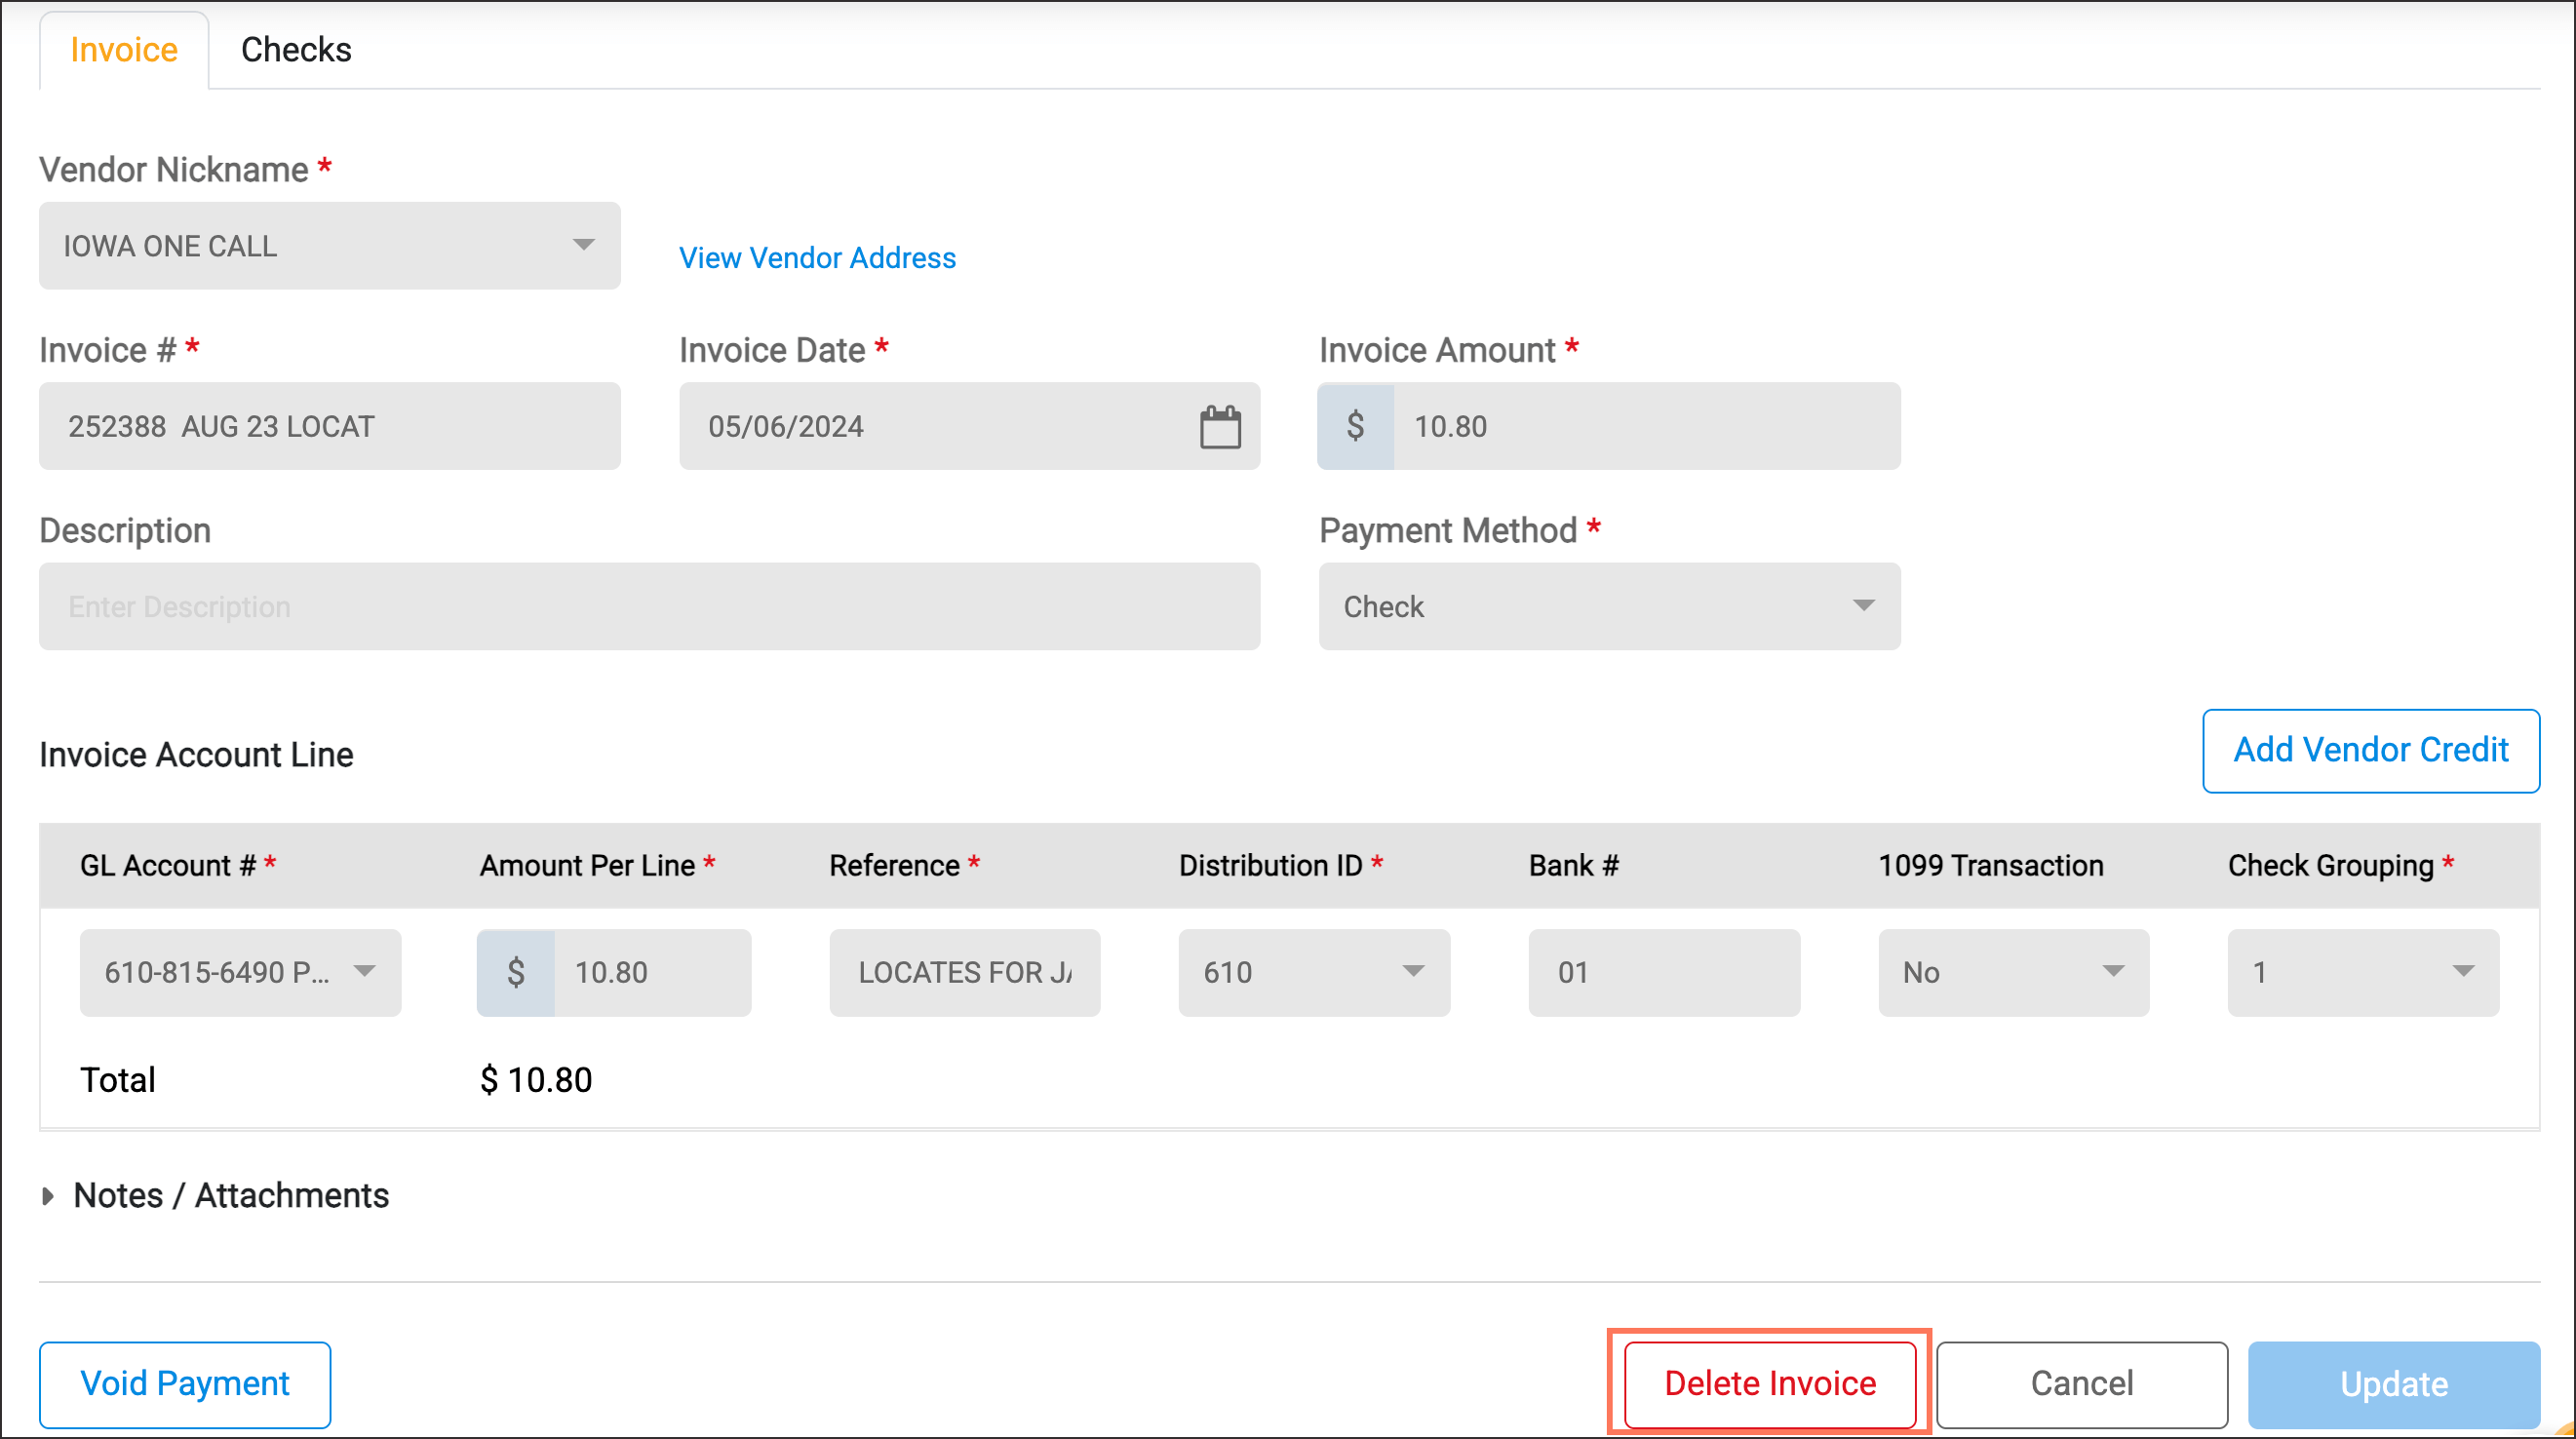Open the Payment Method dropdown set to Check

1609,606
